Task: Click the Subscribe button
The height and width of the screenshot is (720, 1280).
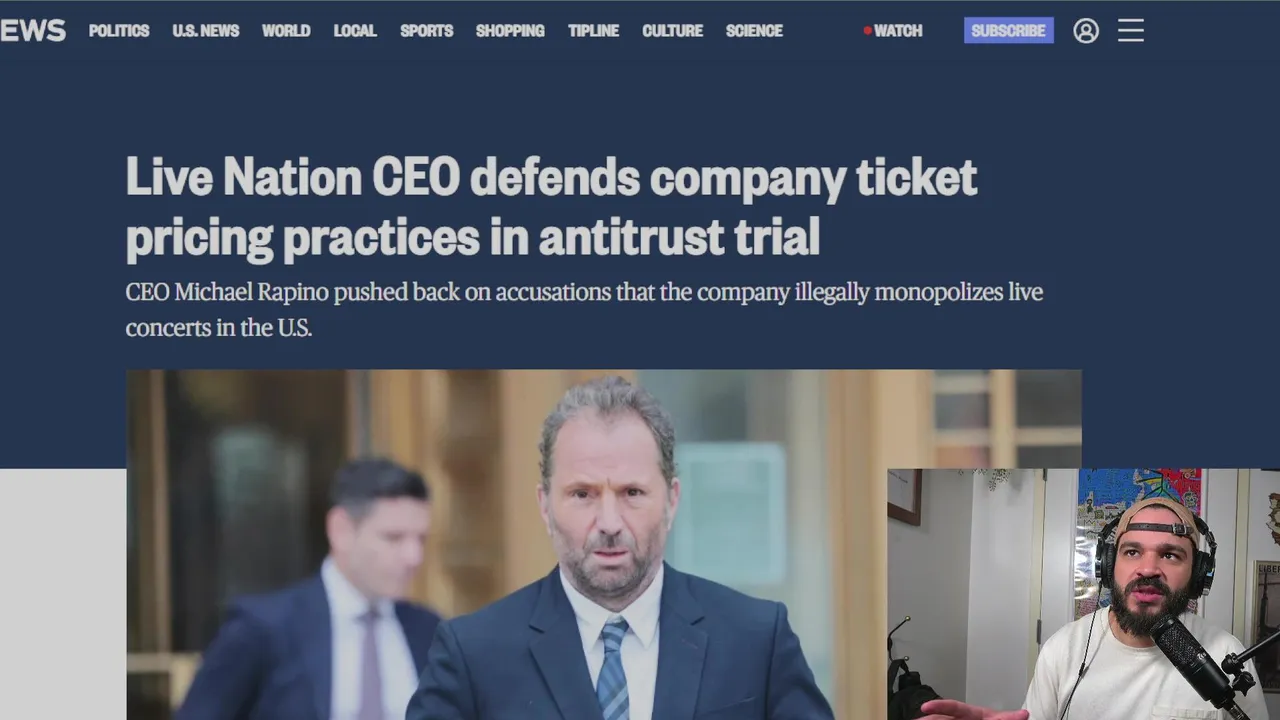Action: click(x=1008, y=31)
